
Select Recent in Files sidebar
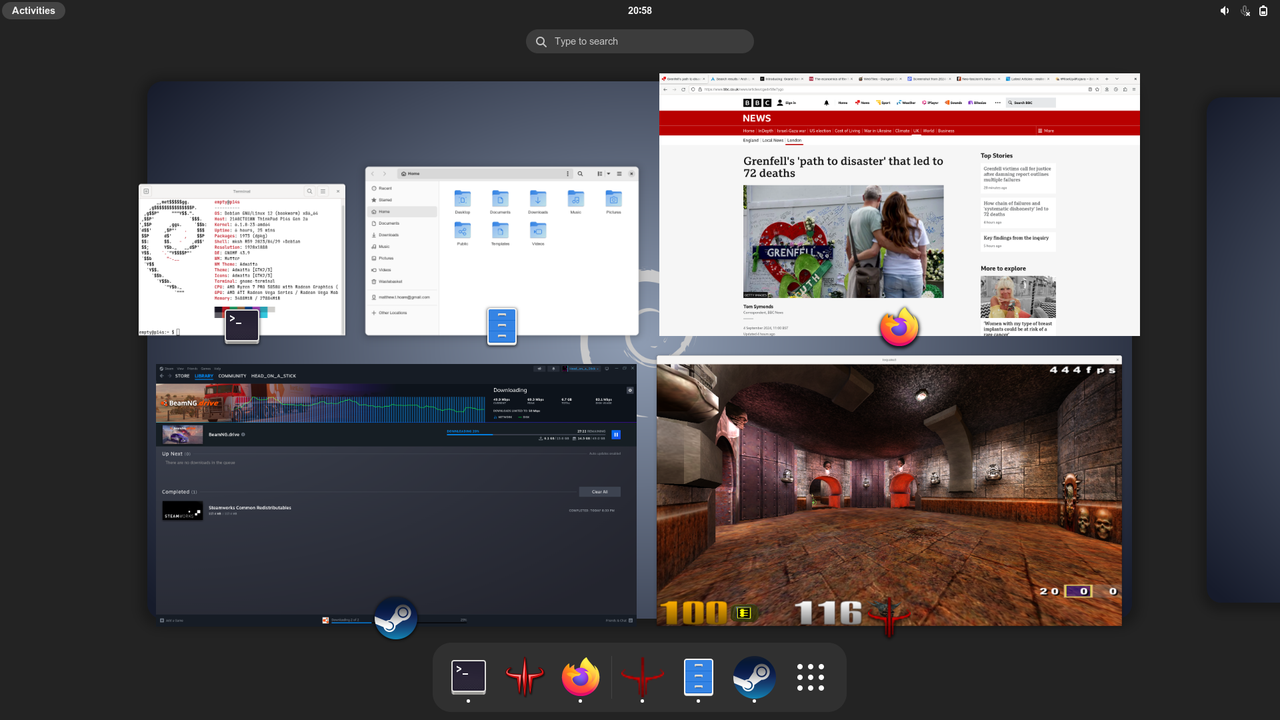(x=402, y=188)
